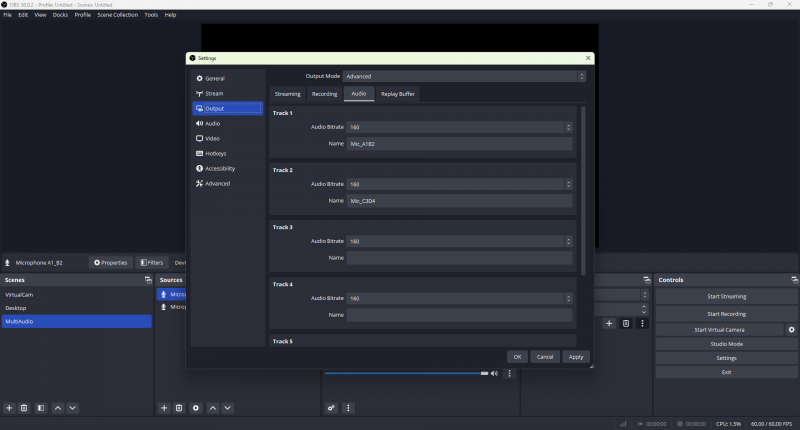
Task: Move selected source down
Action: (228, 408)
